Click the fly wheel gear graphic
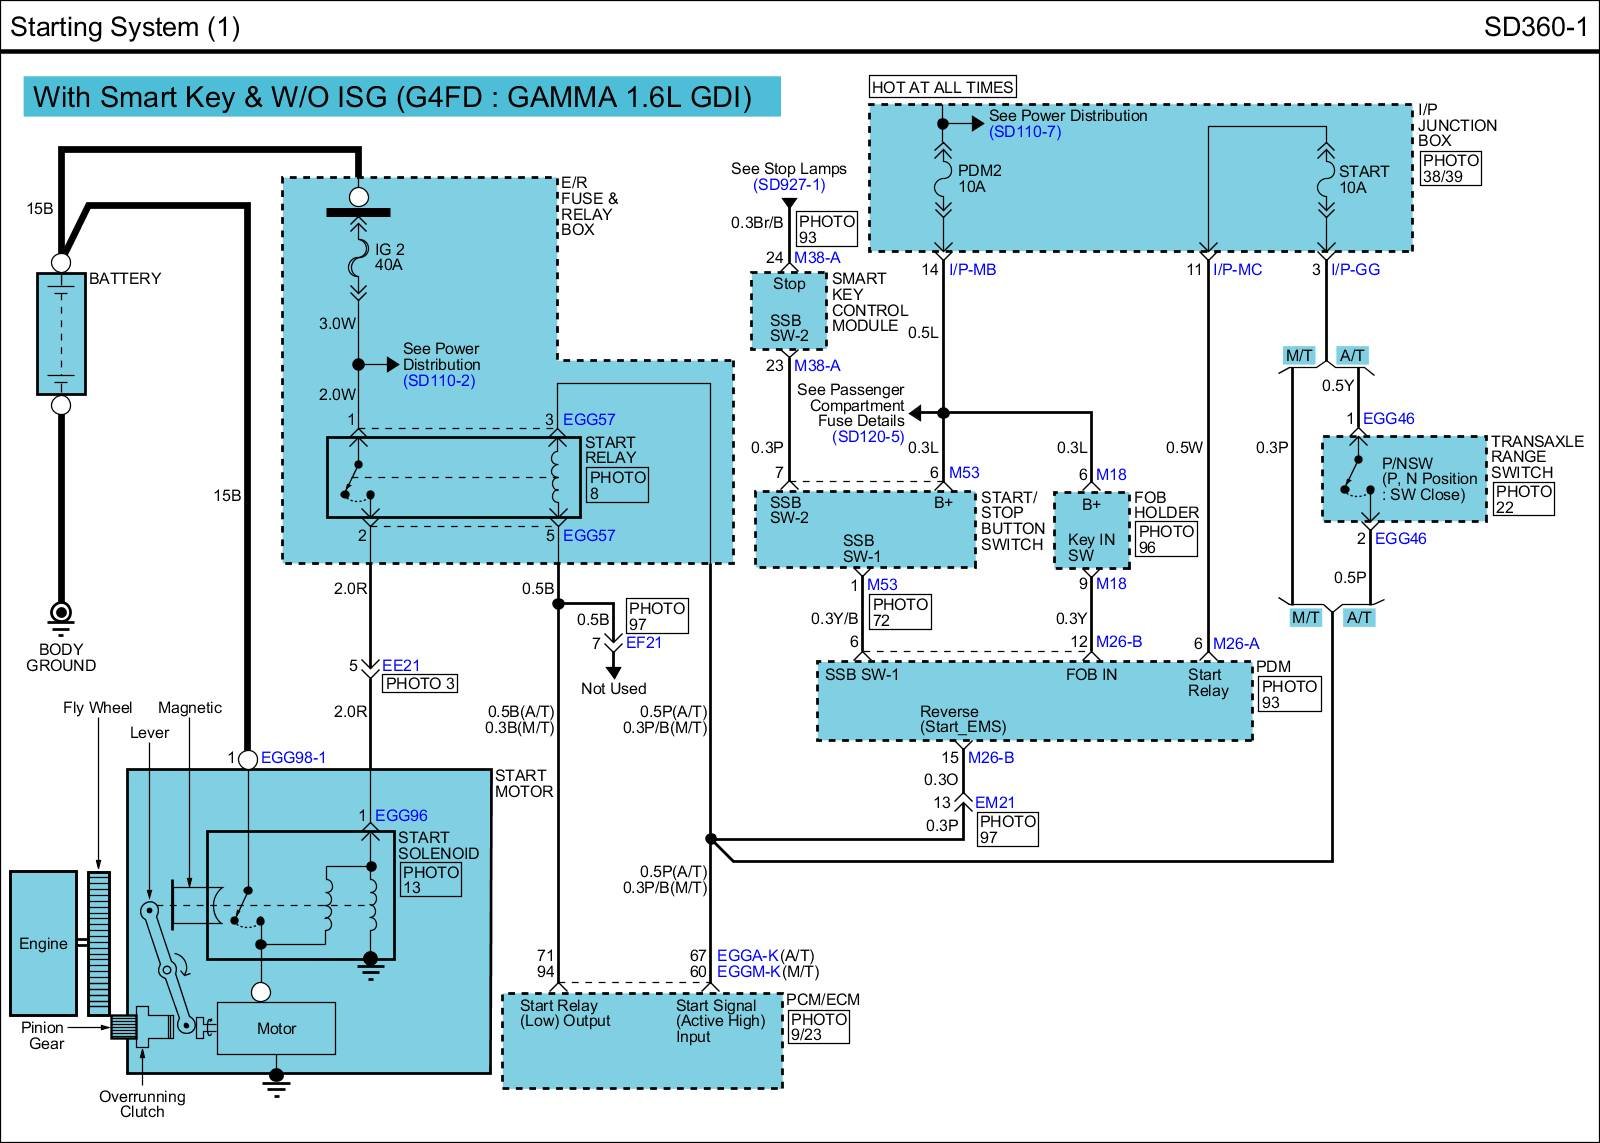 [x=98, y=943]
